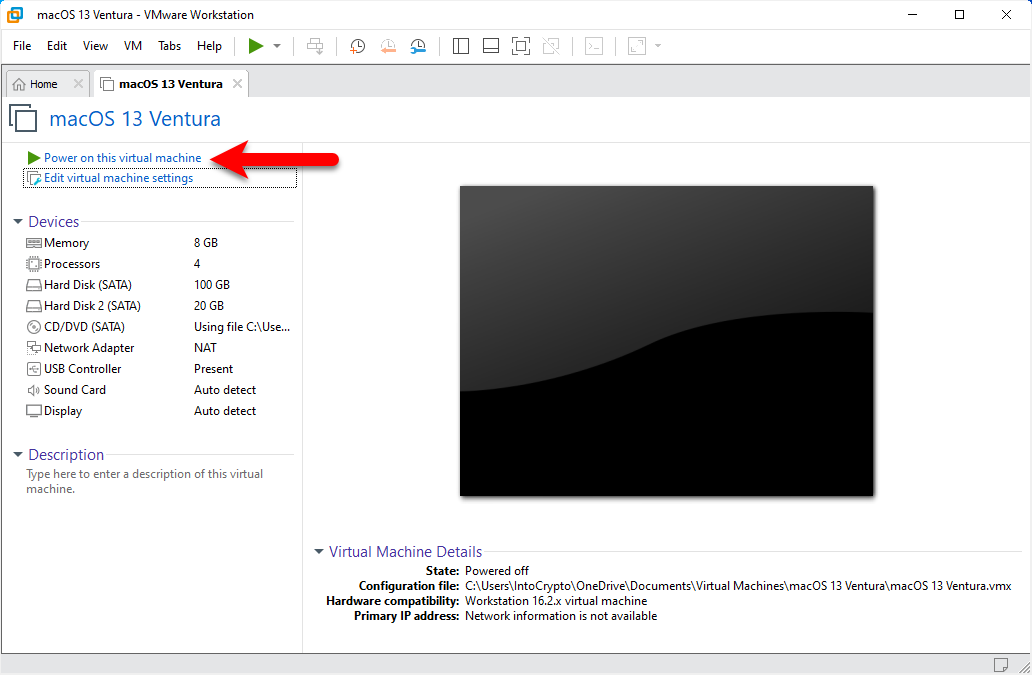Click the VM screen preview thumbnail
Viewport: 1032px width, 675px height.
click(x=666, y=341)
